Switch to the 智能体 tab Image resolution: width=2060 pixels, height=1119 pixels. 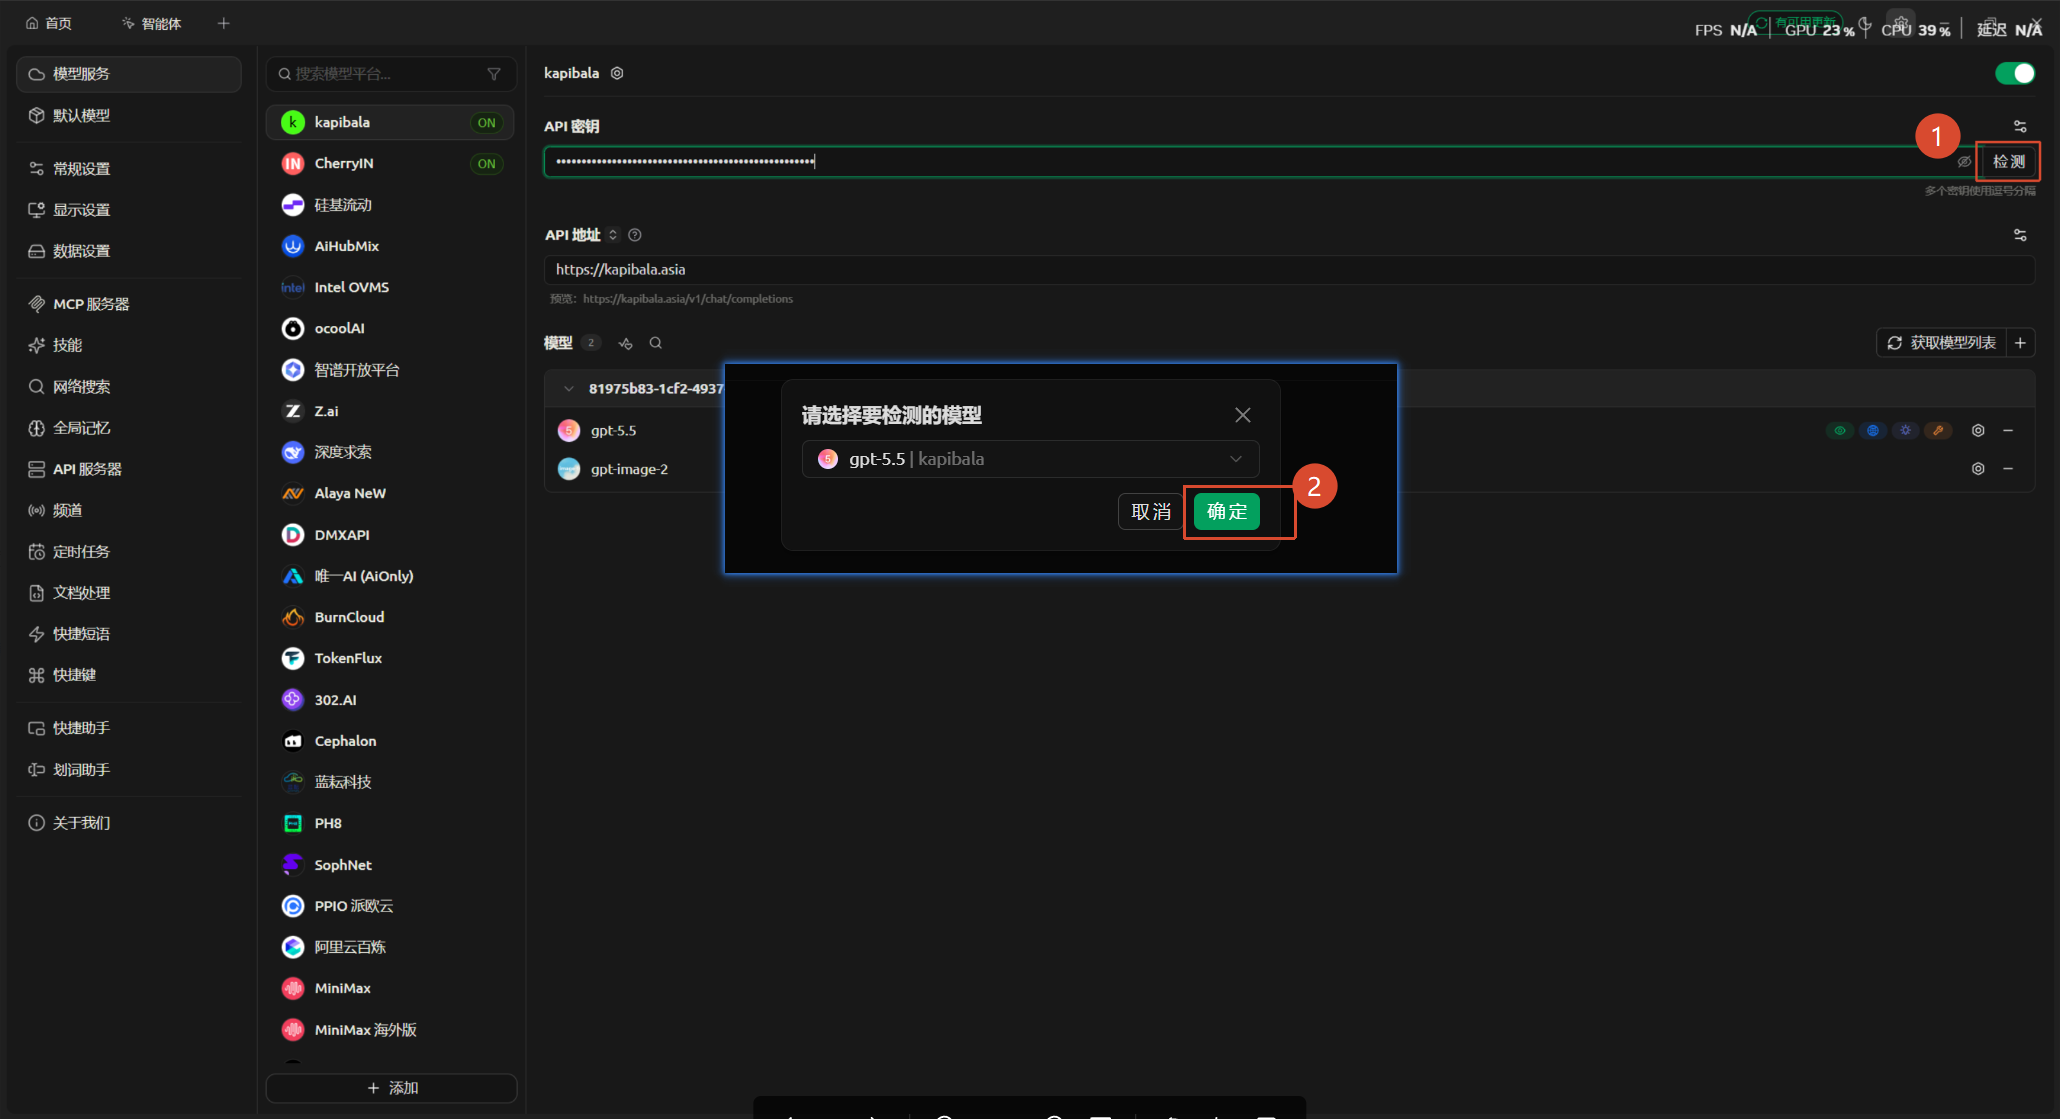151,23
